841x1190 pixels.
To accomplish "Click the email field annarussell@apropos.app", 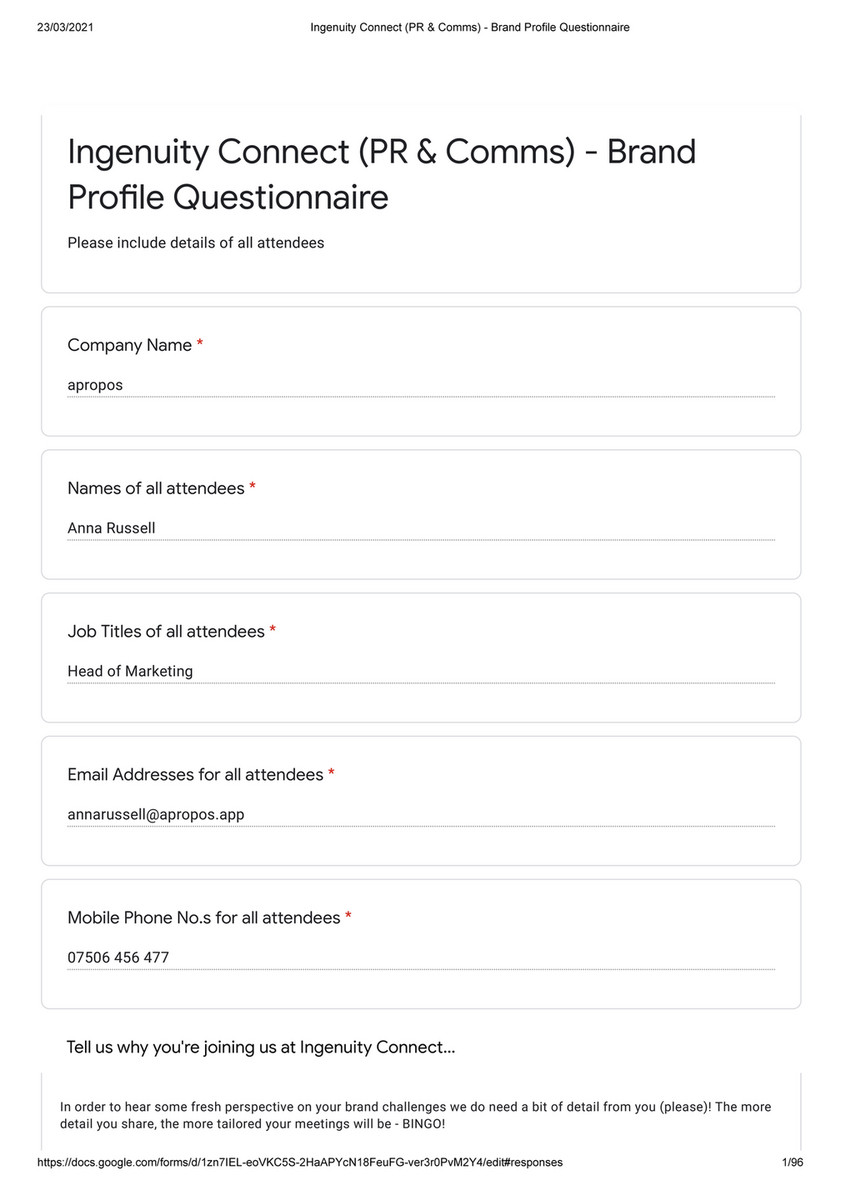I will (x=420, y=814).
